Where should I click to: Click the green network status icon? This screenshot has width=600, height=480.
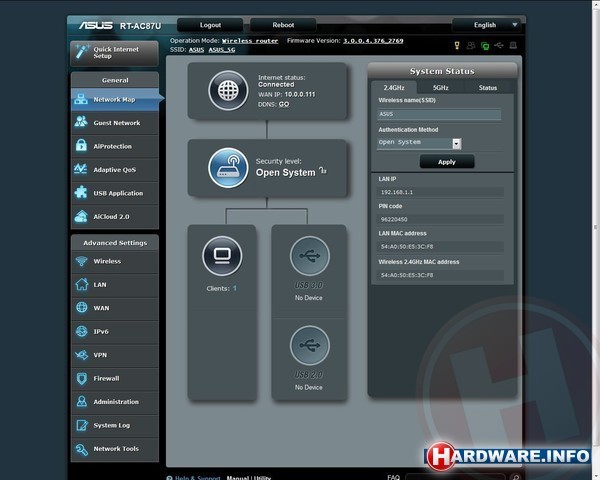tap(485, 46)
